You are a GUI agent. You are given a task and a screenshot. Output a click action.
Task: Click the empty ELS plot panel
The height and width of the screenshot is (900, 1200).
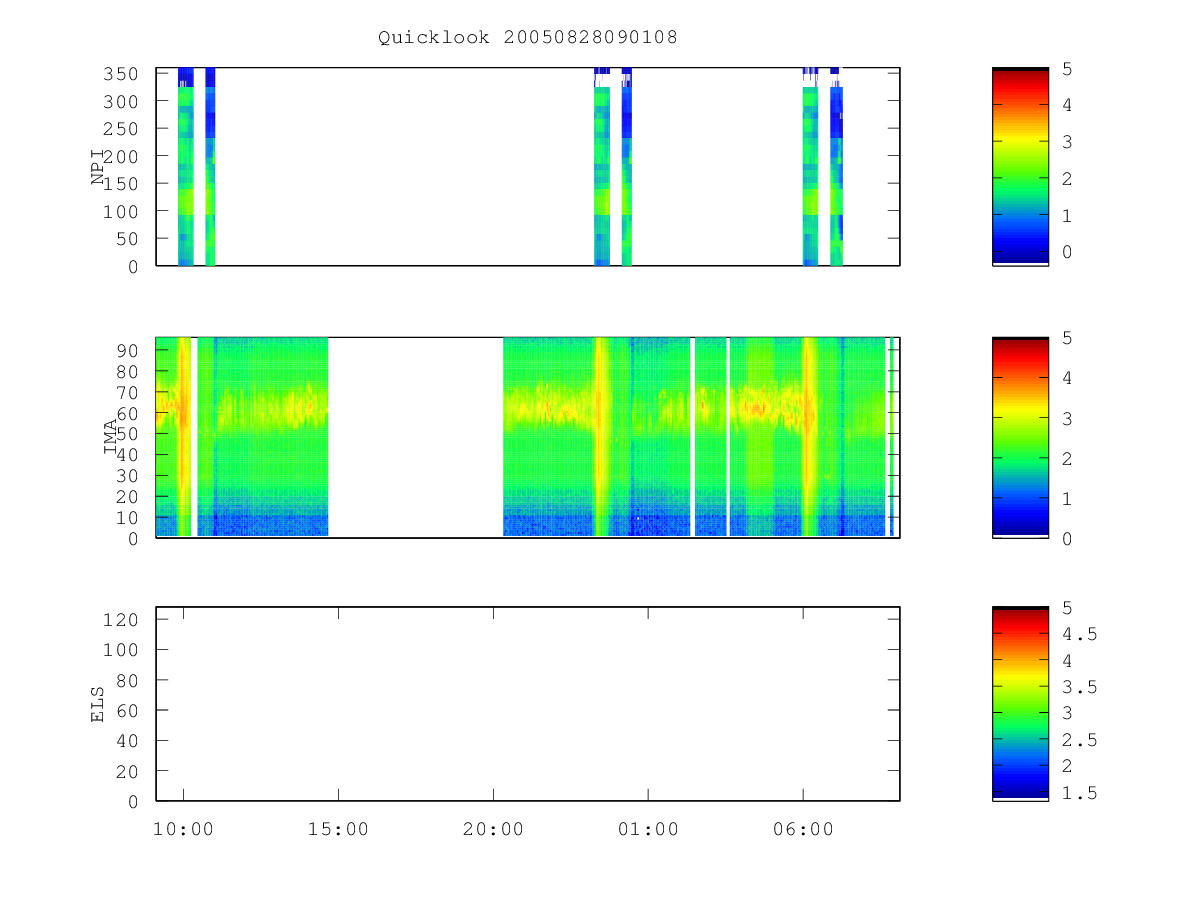pos(528,704)
